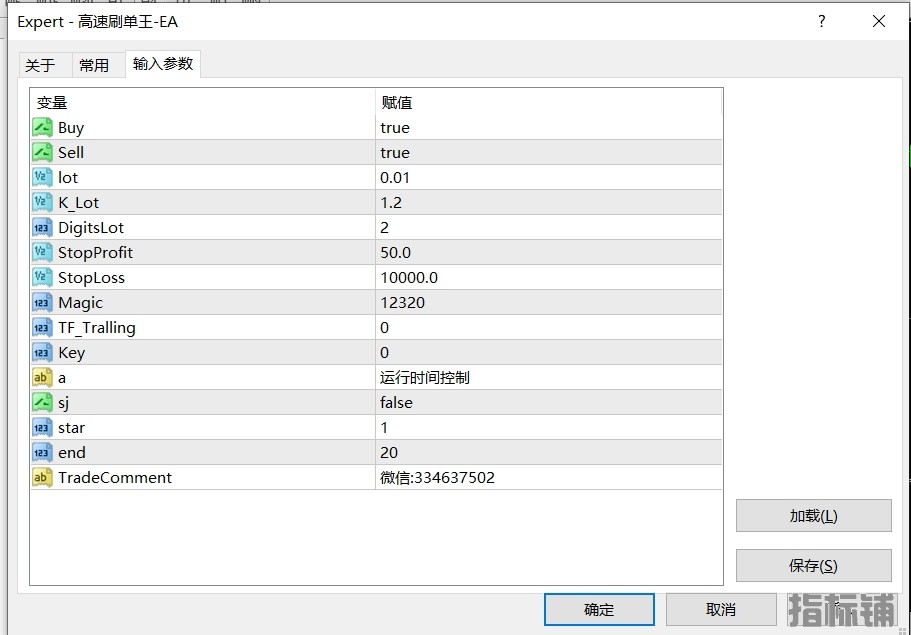Click the help question mark button
This screenshot has height=635, width=911.
point(822,21)
